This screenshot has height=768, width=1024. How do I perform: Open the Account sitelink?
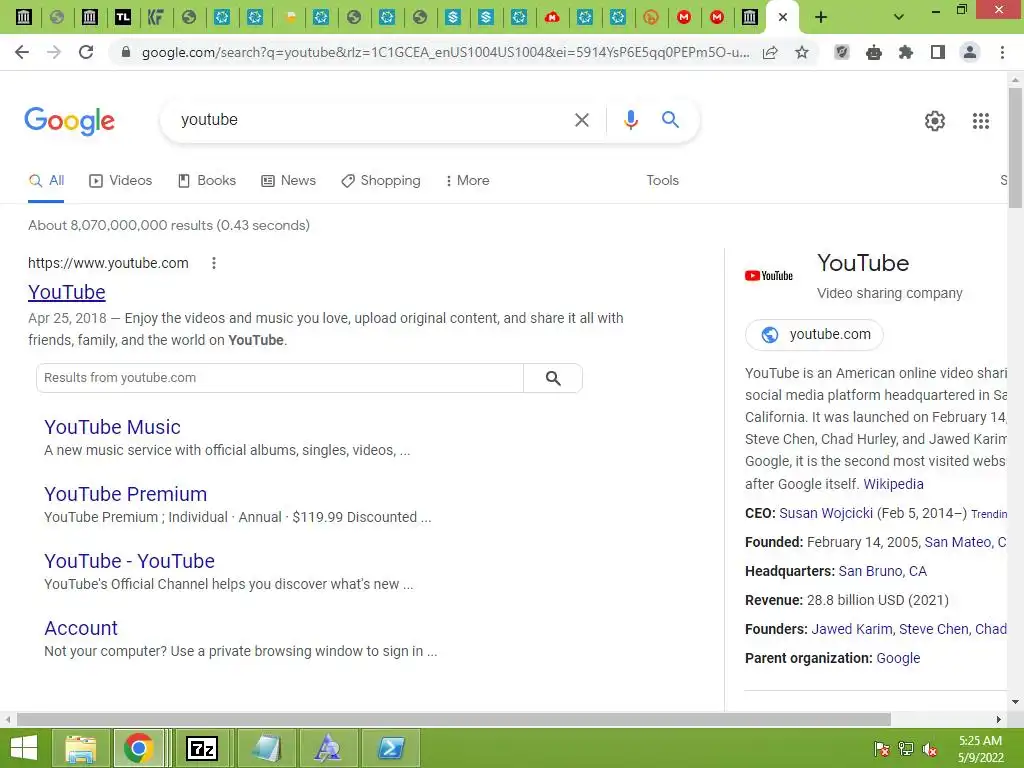[81, 628]
